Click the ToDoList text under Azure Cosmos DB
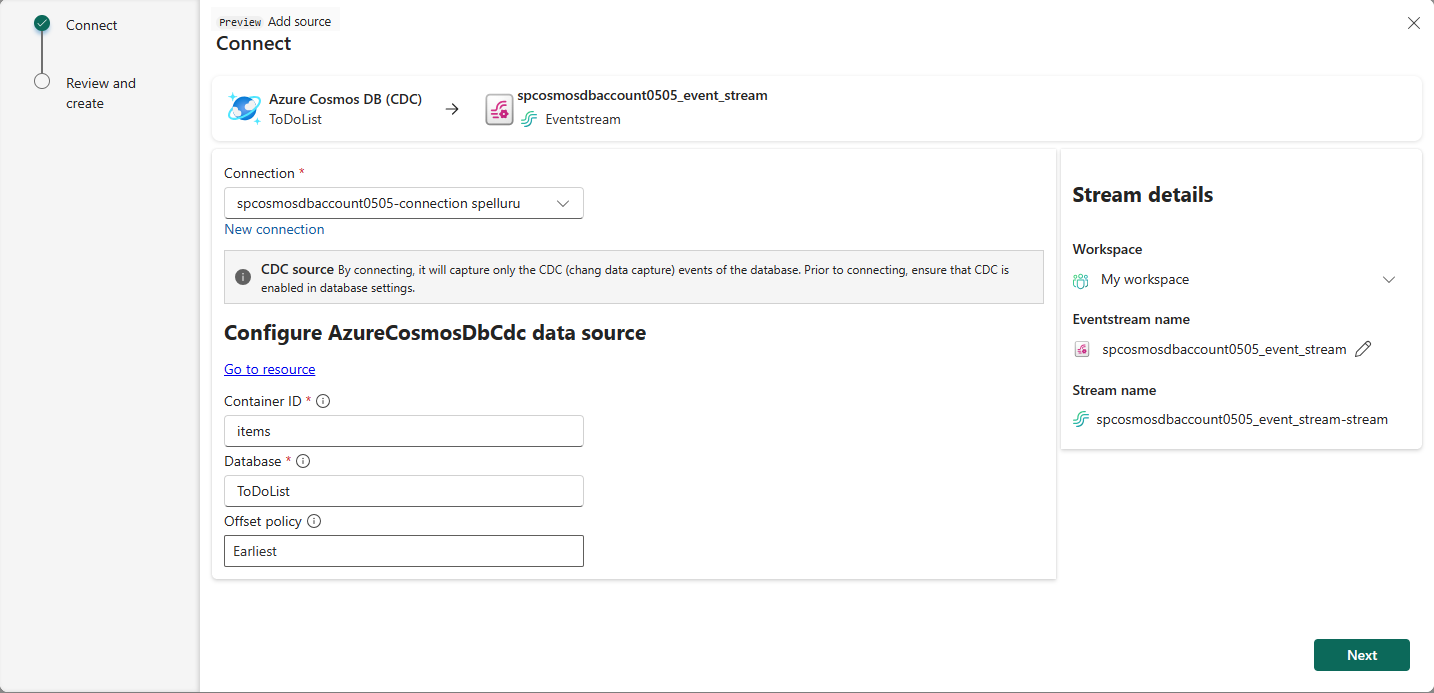The image size is (1434, 693). [x=296, y=119]
